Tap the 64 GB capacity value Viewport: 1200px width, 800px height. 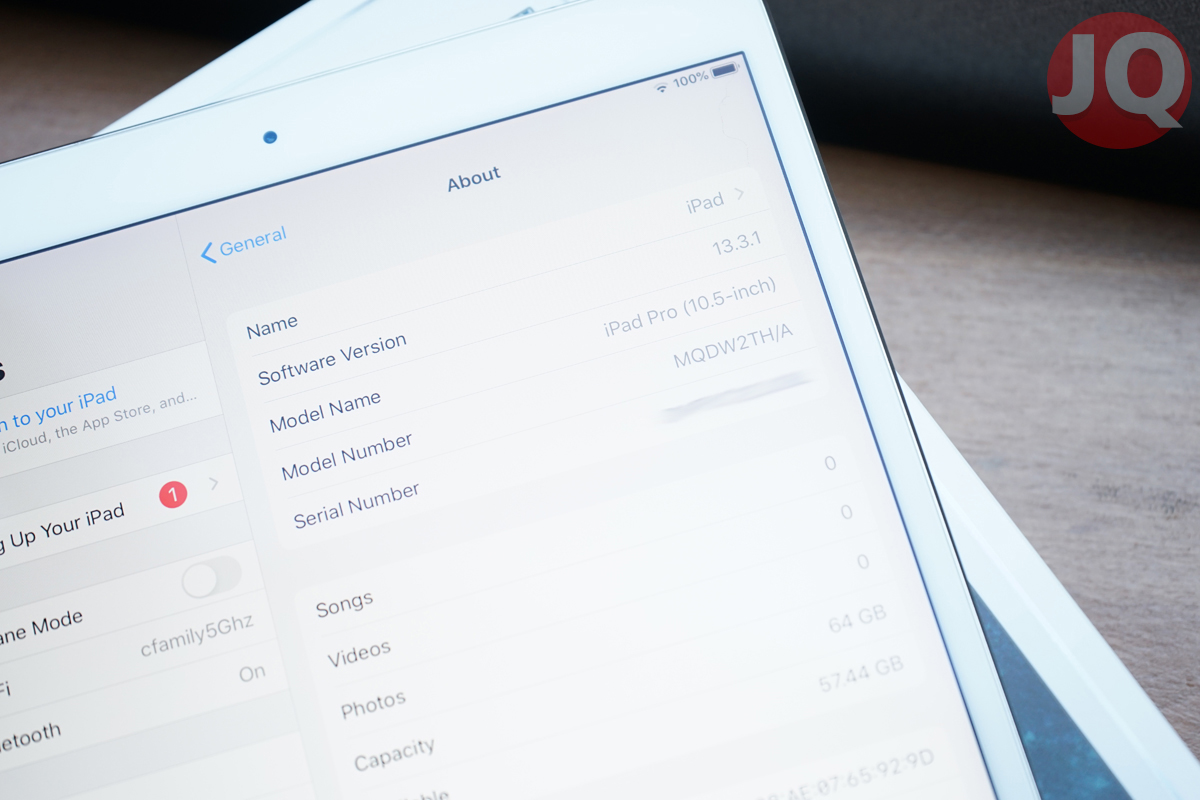tap(858, 621)
